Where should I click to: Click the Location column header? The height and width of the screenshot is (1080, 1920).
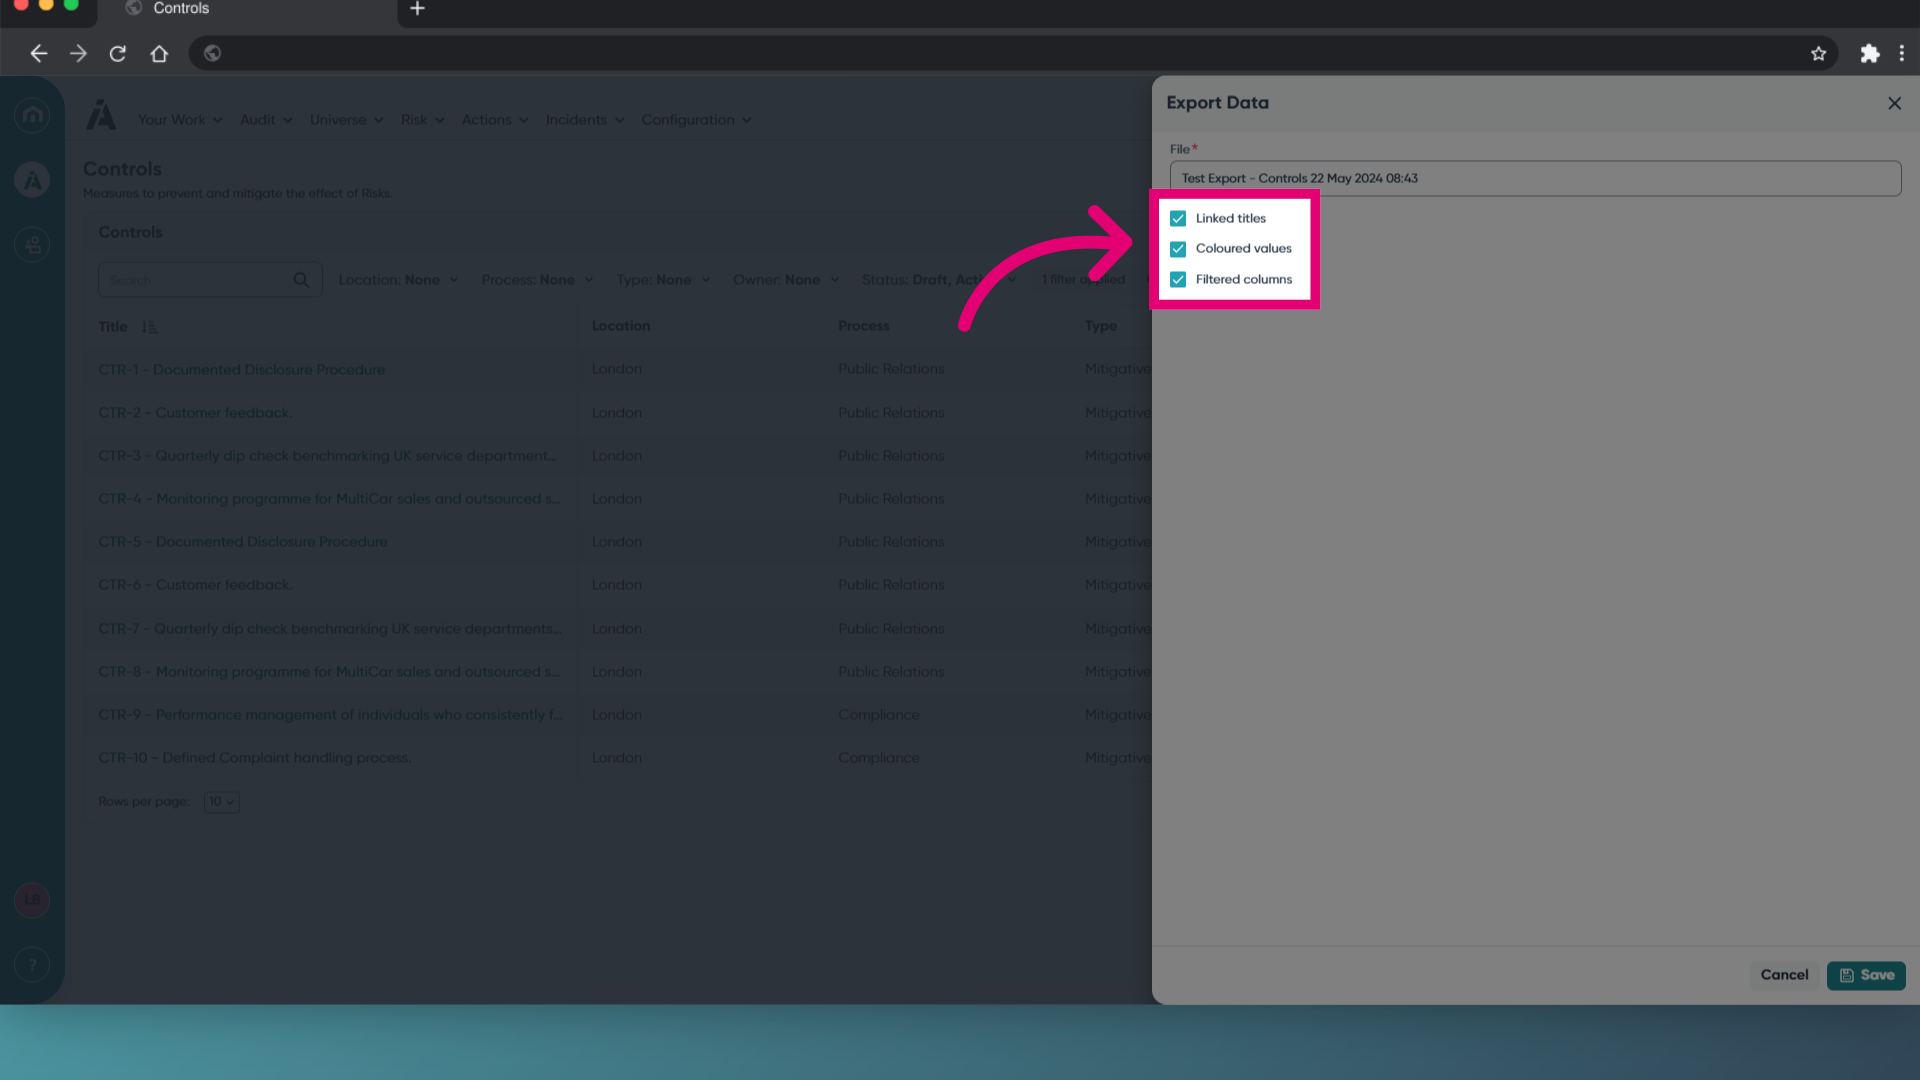(x=620, y=326)
